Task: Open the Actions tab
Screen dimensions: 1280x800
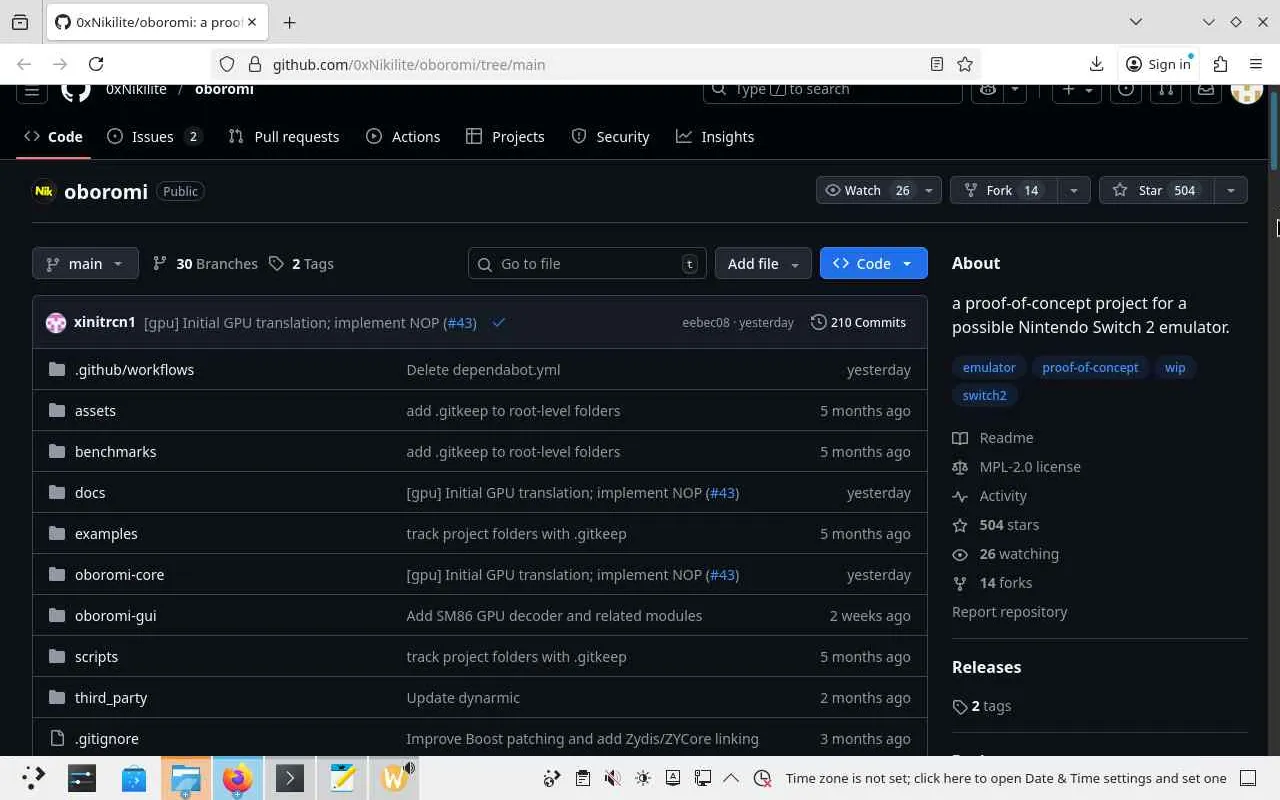Action: click(403, 137)
